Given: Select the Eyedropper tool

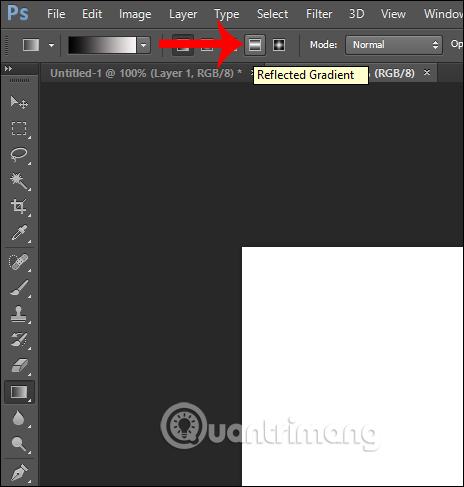Looking at the screenshot, I should (x=19, y=232).
